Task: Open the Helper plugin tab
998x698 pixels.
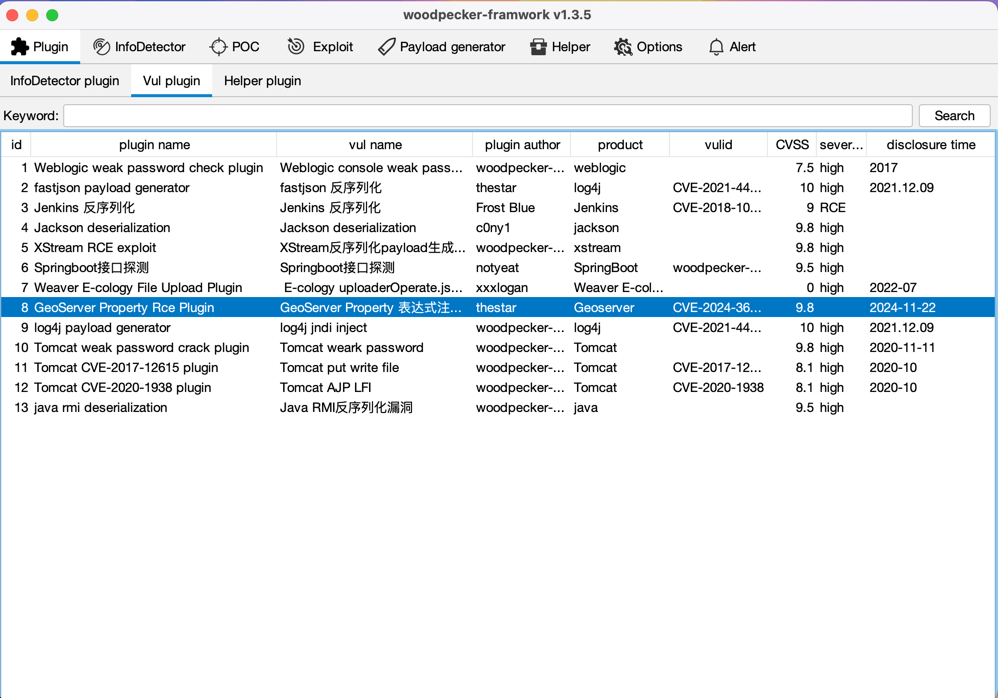Action: pos(262,81)
